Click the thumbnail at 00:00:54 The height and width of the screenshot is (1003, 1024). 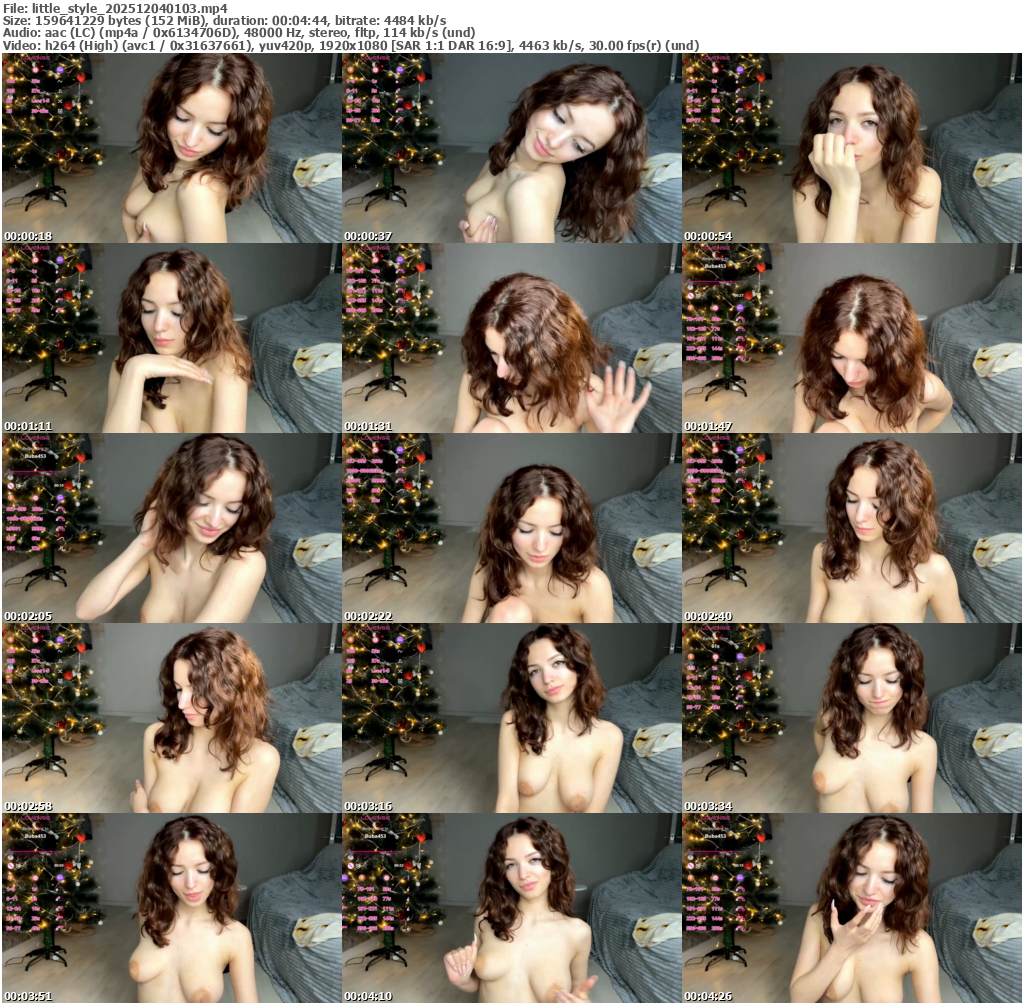pyautogui.click(x=852, y=148)
